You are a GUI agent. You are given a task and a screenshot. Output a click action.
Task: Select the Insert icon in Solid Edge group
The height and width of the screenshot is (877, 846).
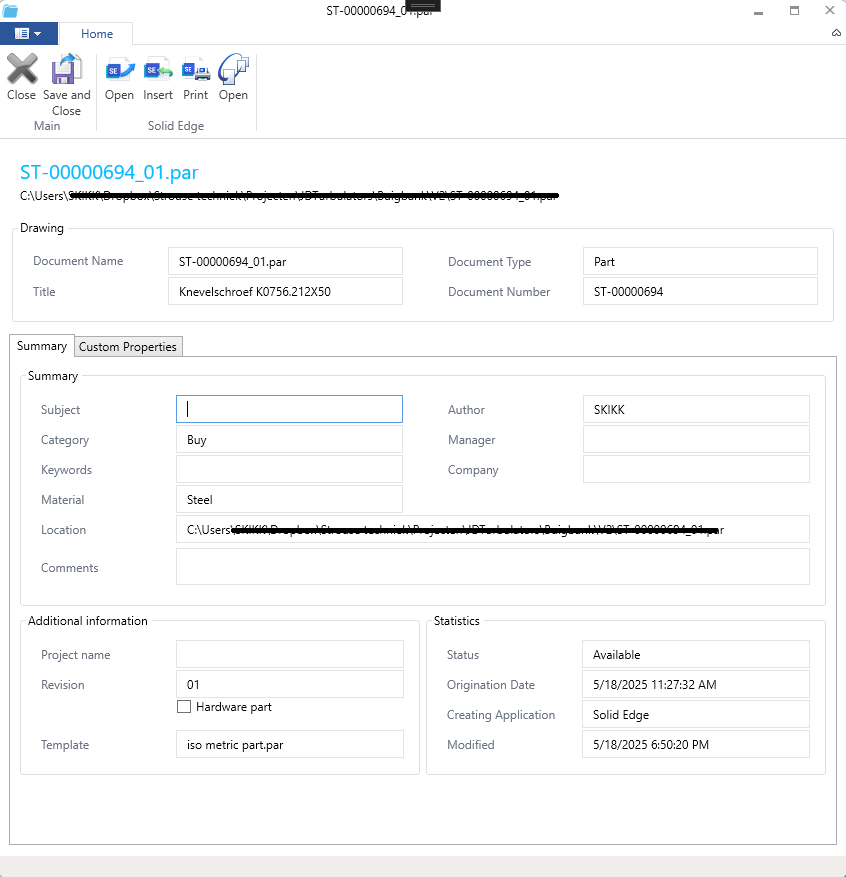click(x=157, y=72)
